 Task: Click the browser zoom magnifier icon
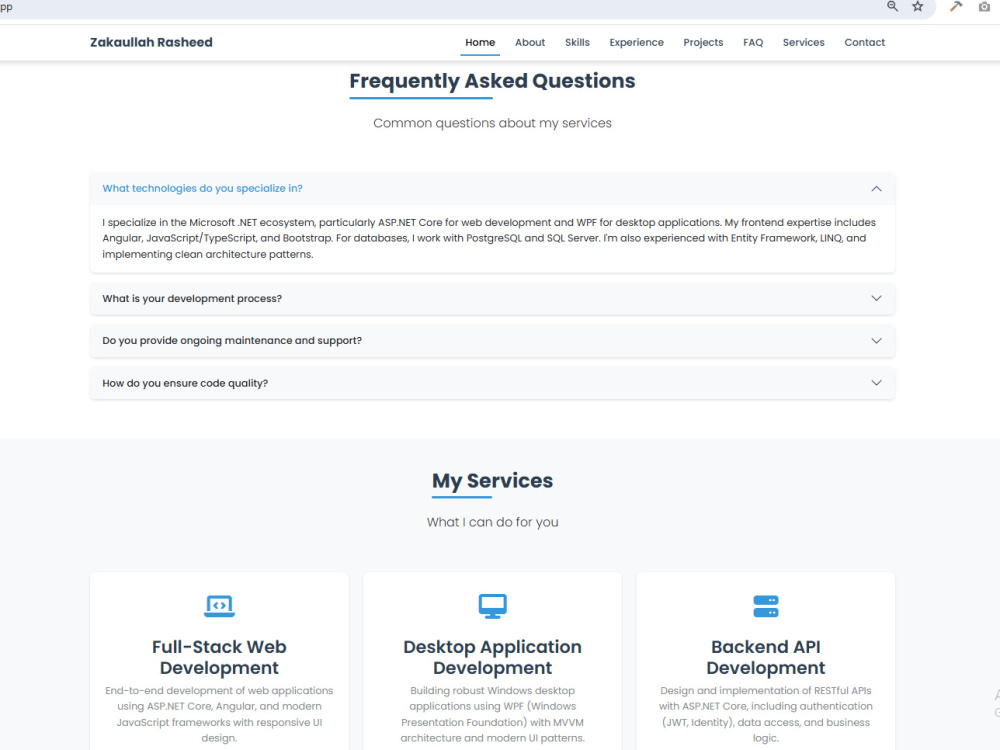892,6
